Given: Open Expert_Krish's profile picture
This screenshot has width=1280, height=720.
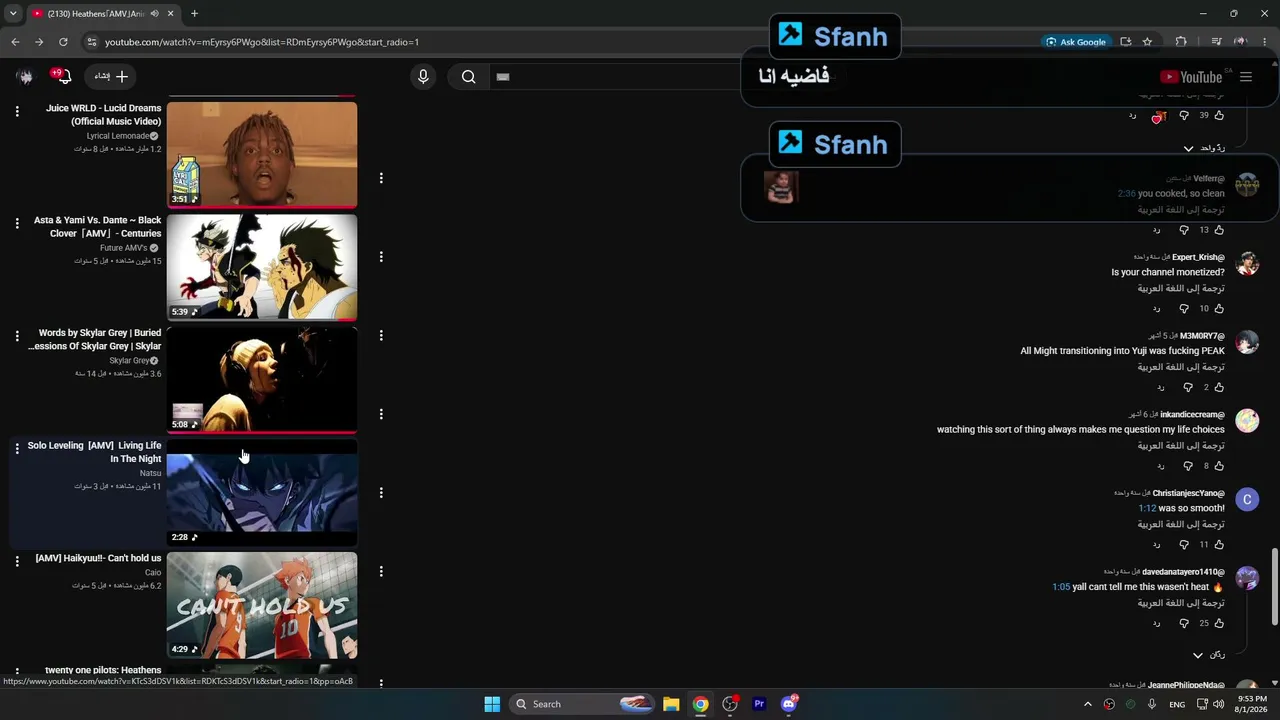Looking at the screenshot, I should click(1247, 264).
